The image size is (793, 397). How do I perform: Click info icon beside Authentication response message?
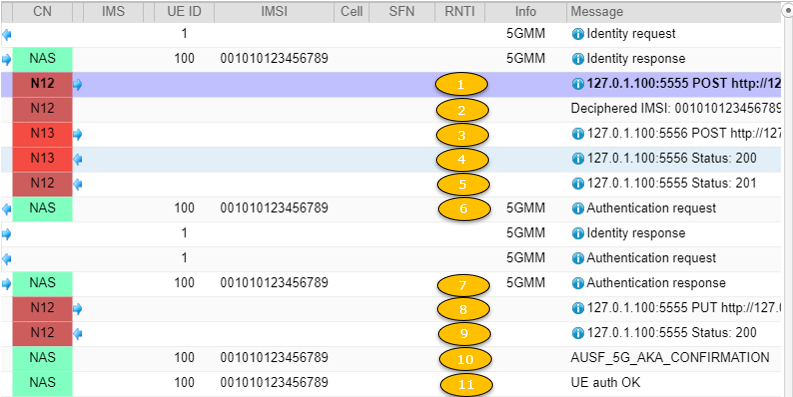(578, 283)
